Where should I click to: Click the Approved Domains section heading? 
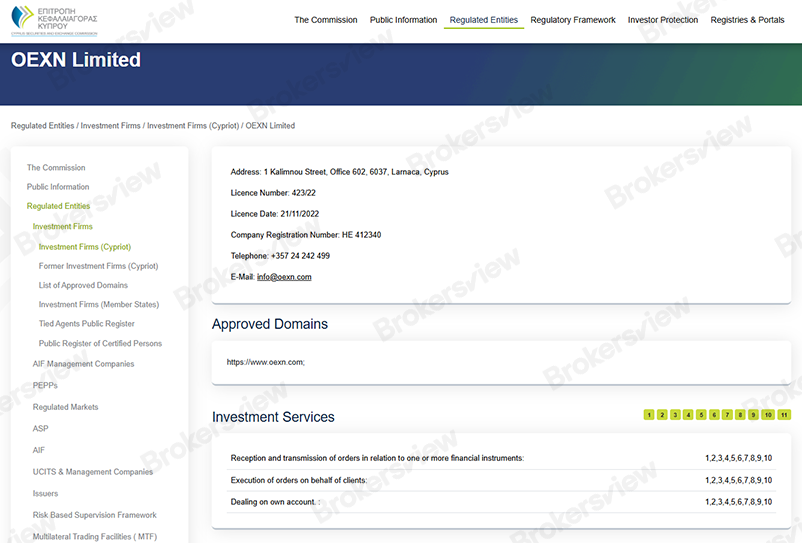pyautogui.click(x=270, y=324)
